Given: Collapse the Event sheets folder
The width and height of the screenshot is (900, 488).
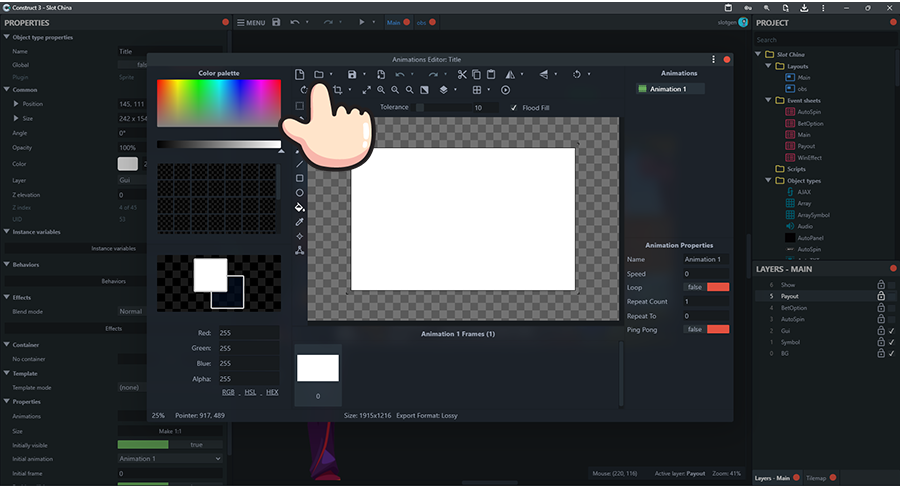Looking at the screenshot, I should click(767, 100).
